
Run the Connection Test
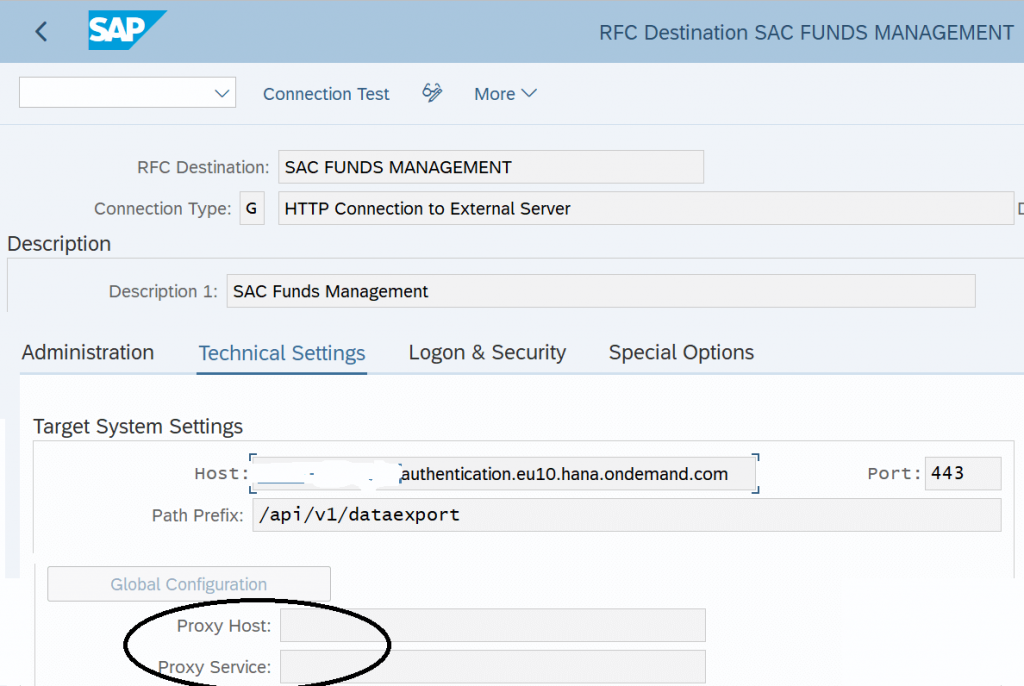[x=325, y=93]
